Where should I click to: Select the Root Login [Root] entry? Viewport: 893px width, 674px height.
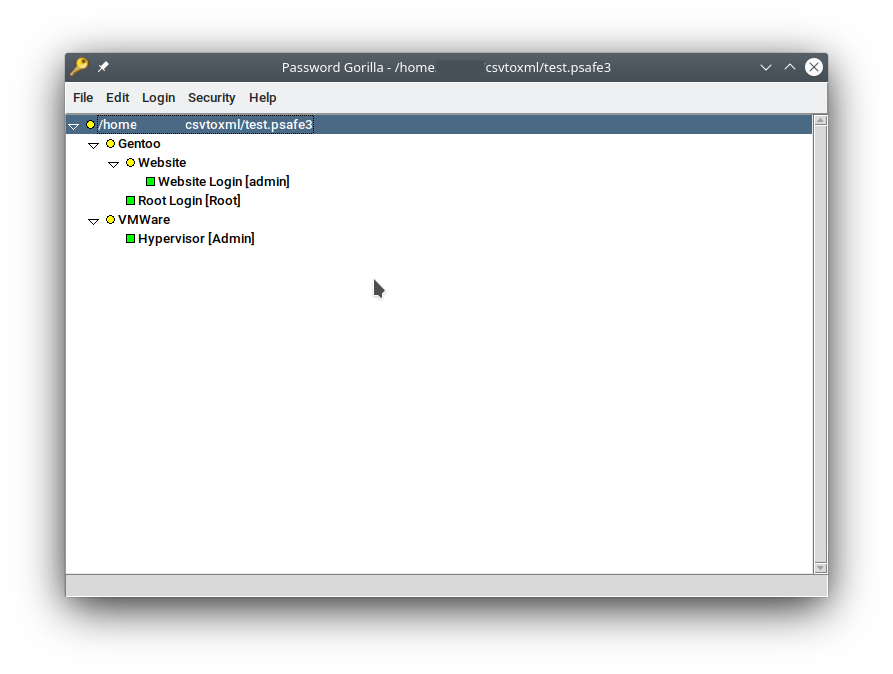coord(189,201)
